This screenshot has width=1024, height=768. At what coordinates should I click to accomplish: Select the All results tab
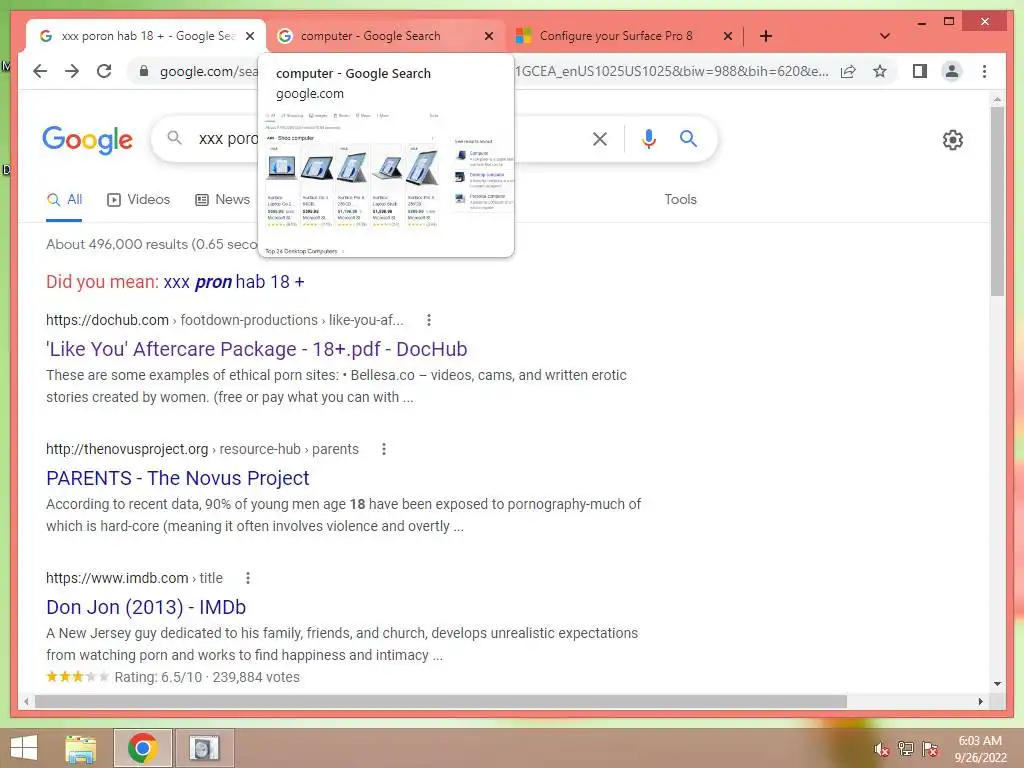click(x=64, y=200)
